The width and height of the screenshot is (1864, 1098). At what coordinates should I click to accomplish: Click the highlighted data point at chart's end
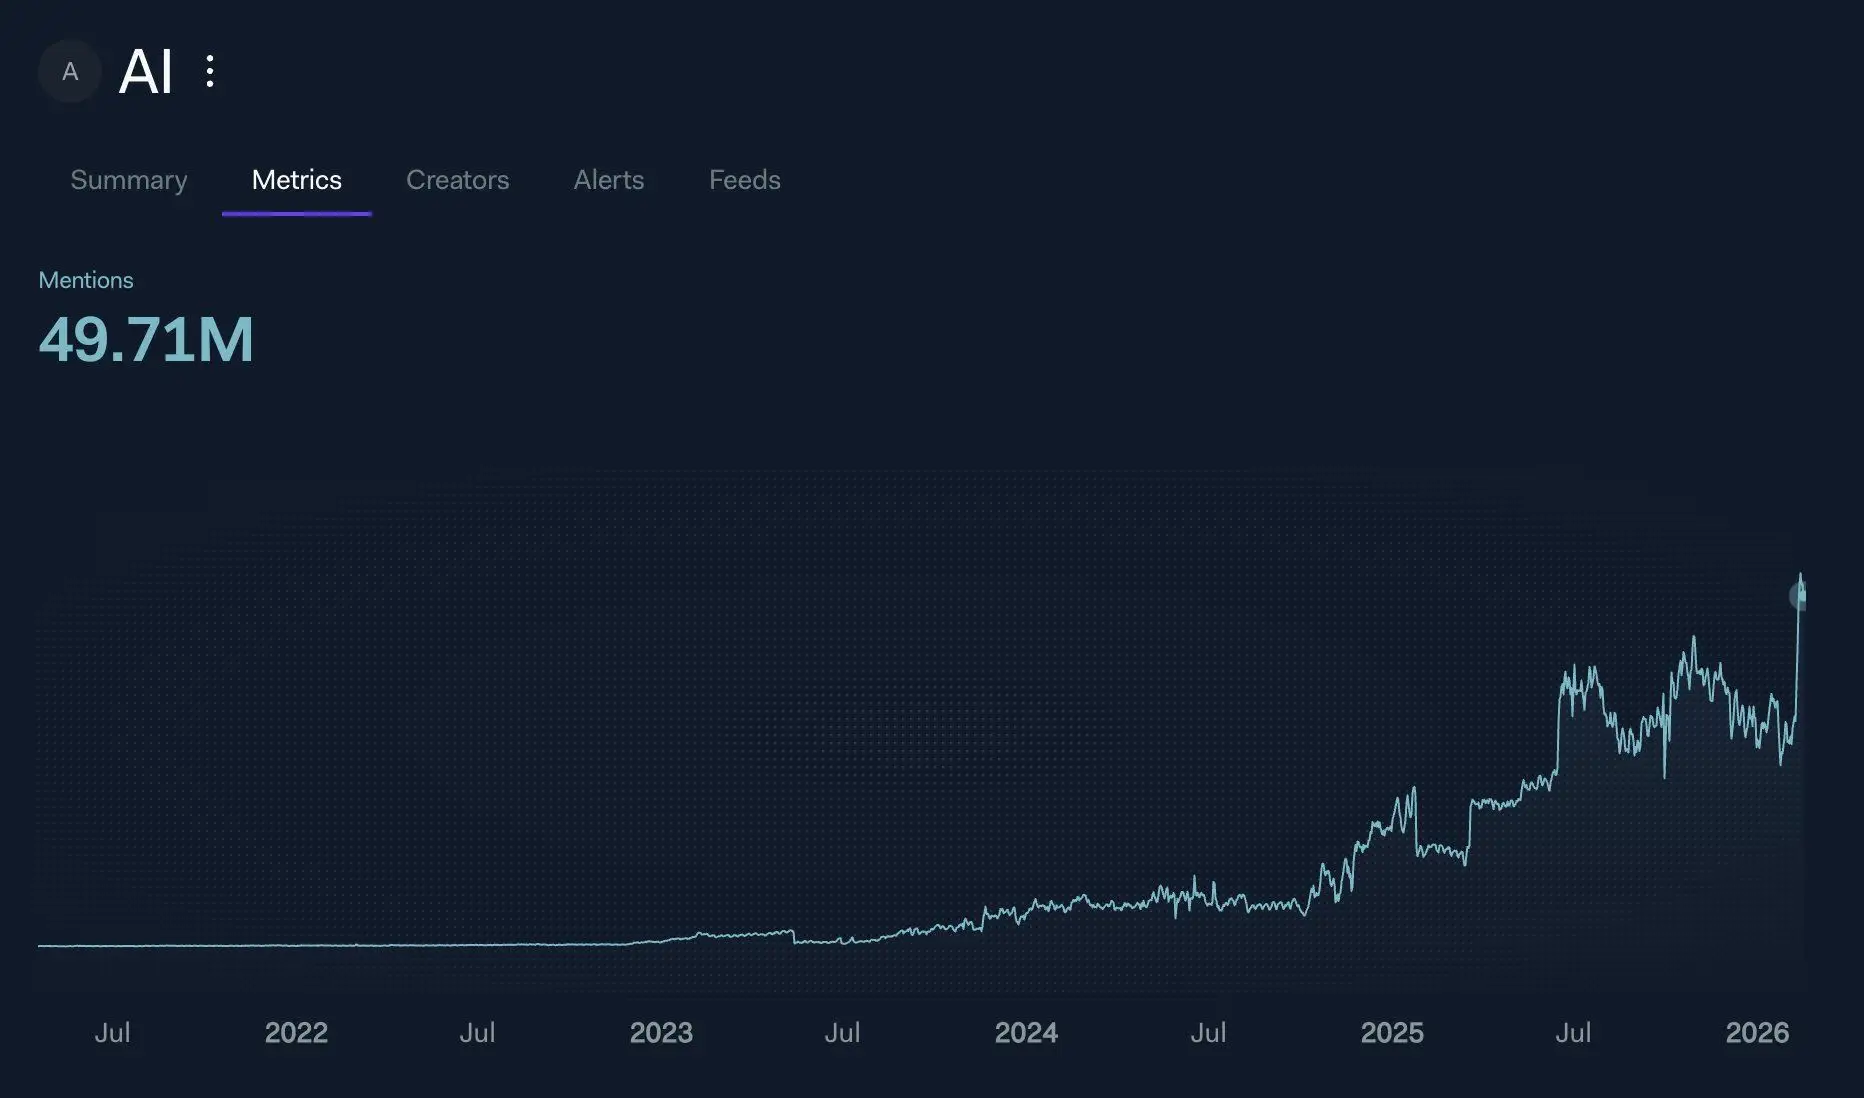(x=1799, y=597)
